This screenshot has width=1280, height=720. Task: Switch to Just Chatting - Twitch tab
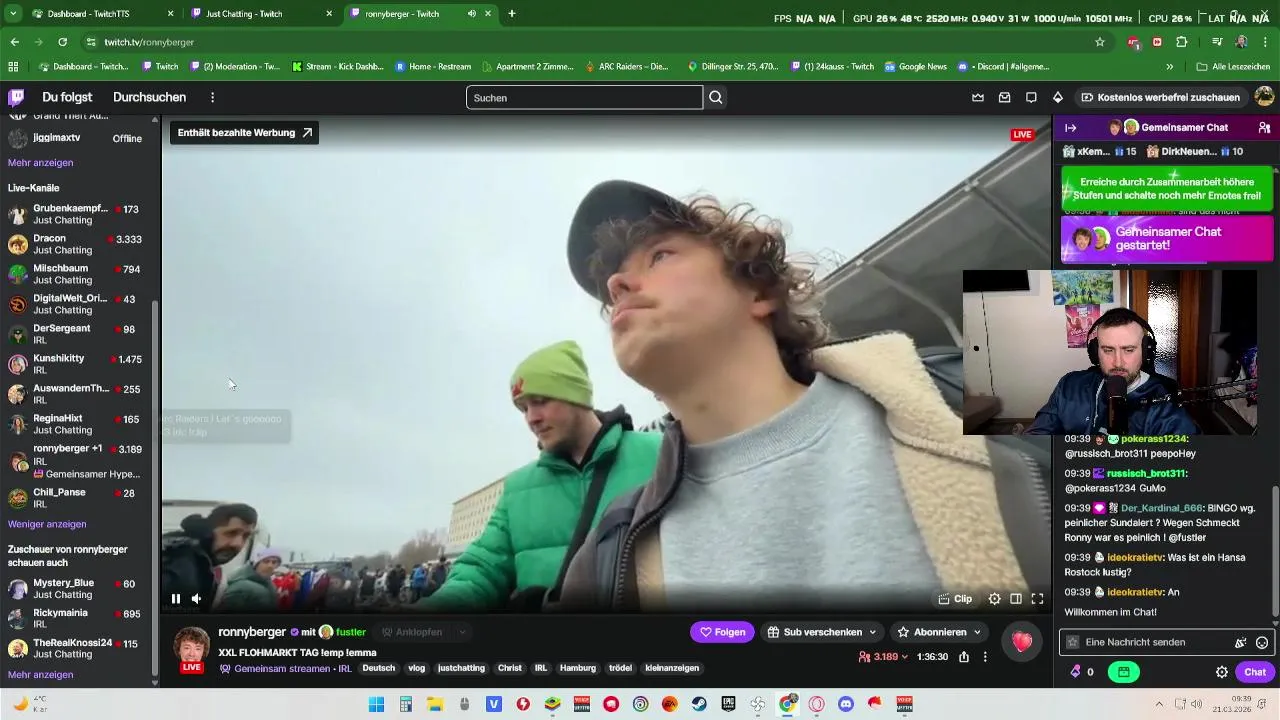[x=262, y=14]
